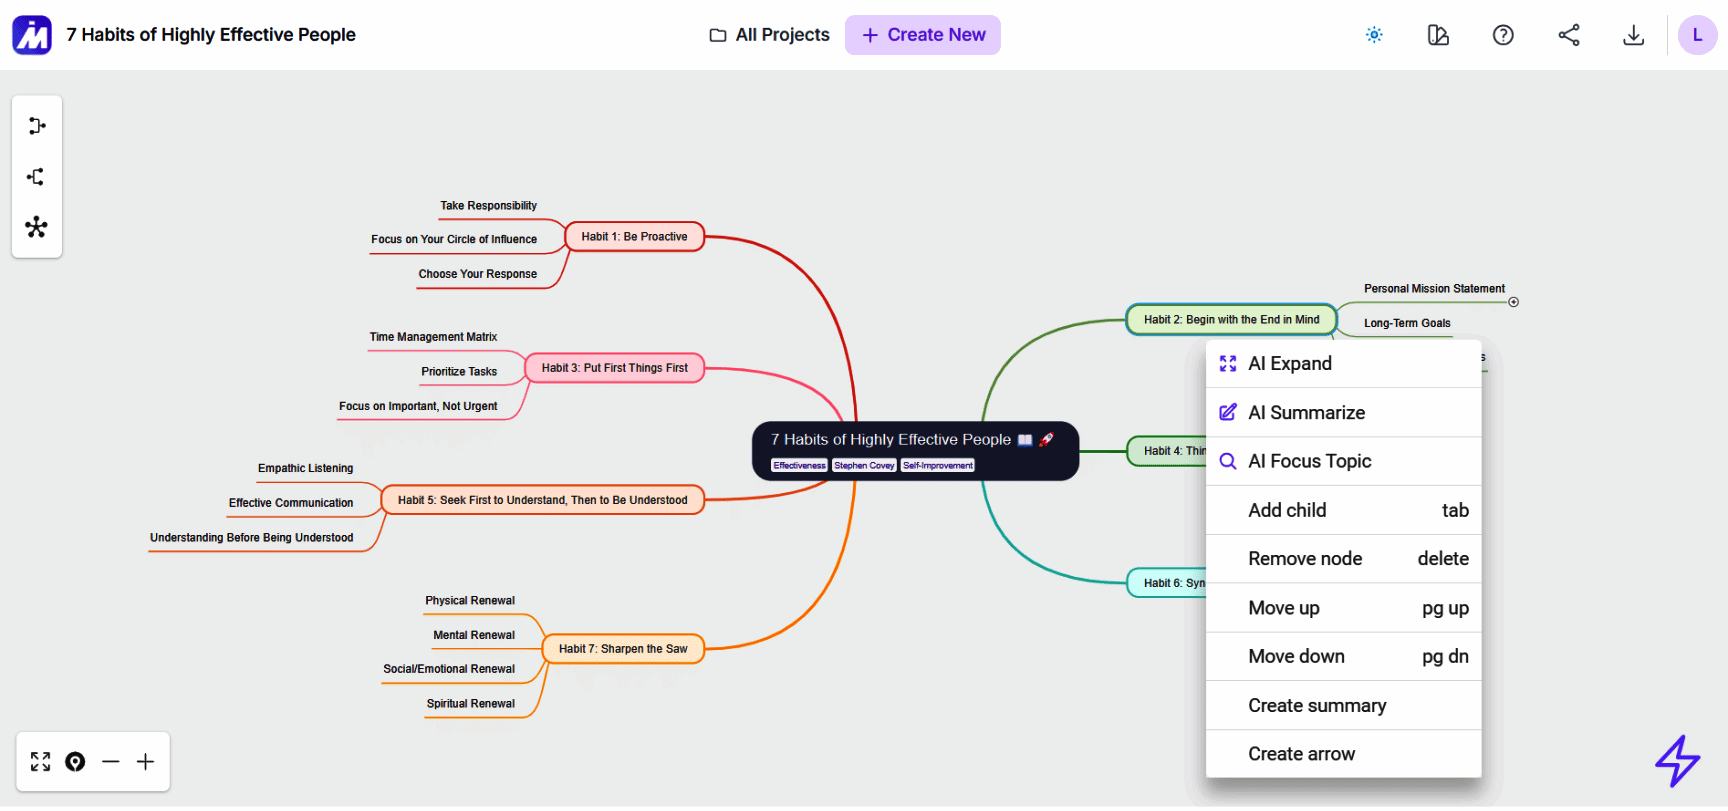Select Create arrow in the context menu
The width and height of the screenshot is (1728, 811).
(x=1343, y=754)
